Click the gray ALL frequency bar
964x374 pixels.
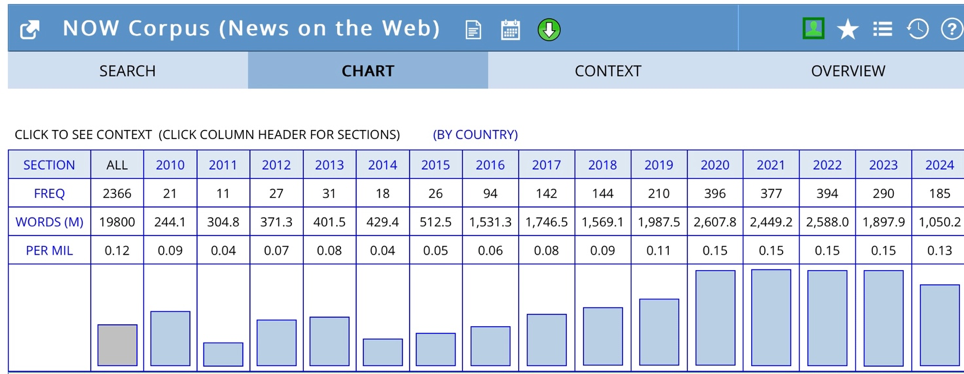coord(117,345)
